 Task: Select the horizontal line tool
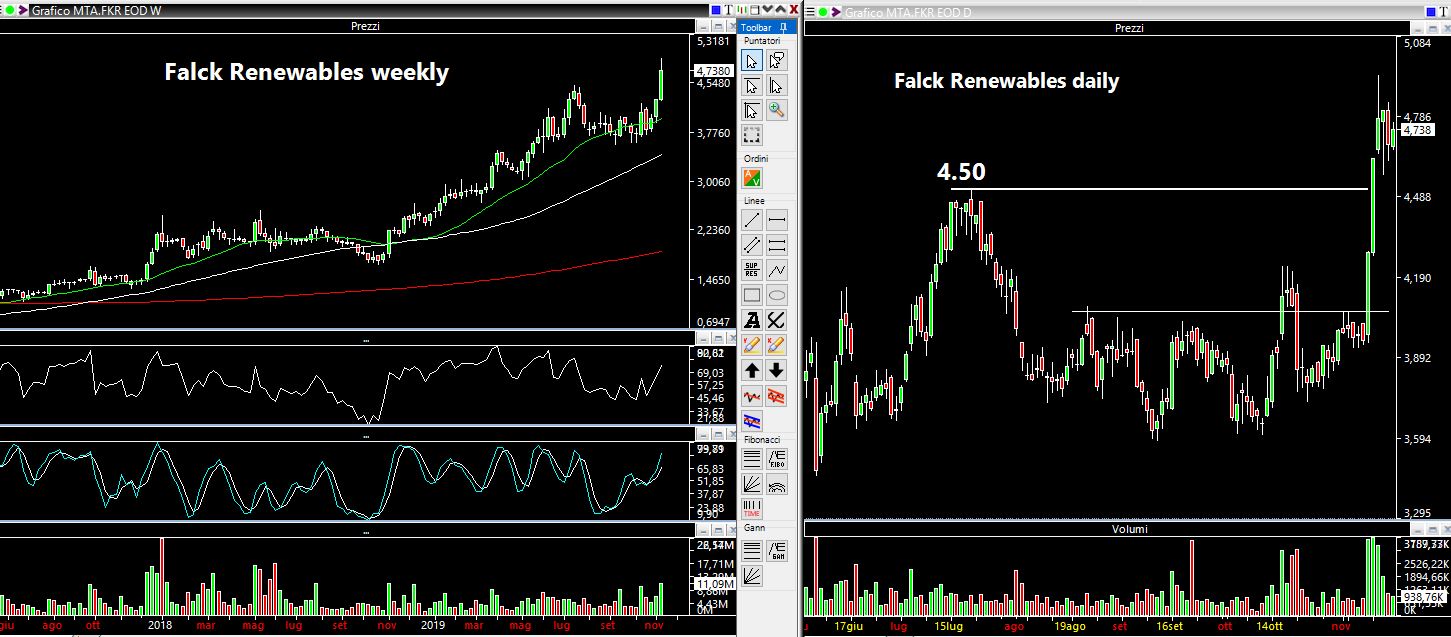(x=776, y=220)
